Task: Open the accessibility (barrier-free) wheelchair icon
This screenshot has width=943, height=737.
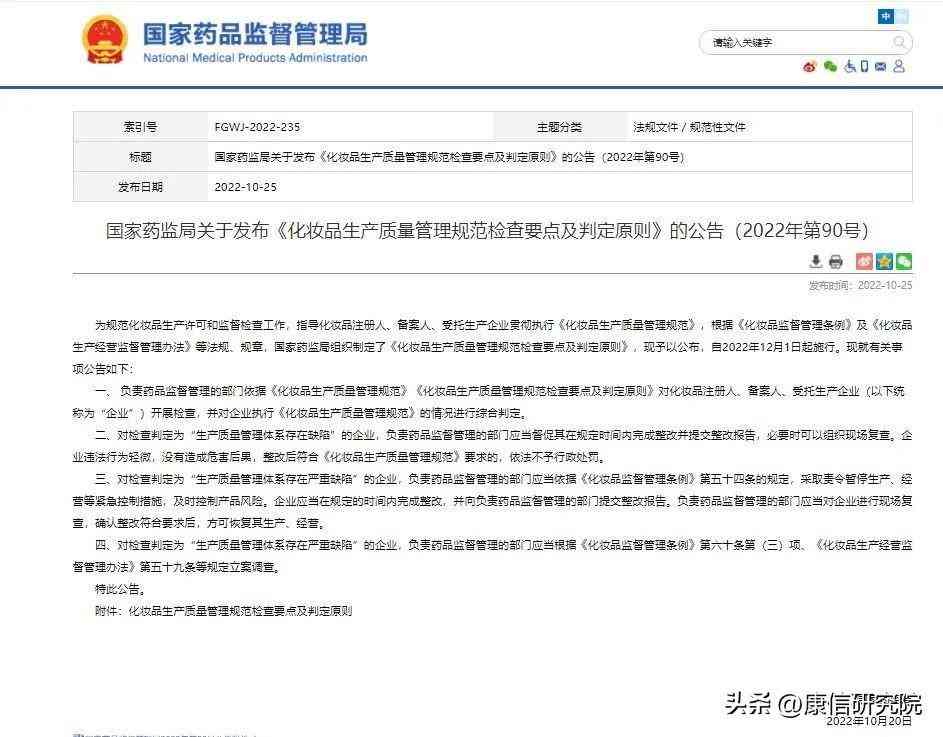Action: 850,65
